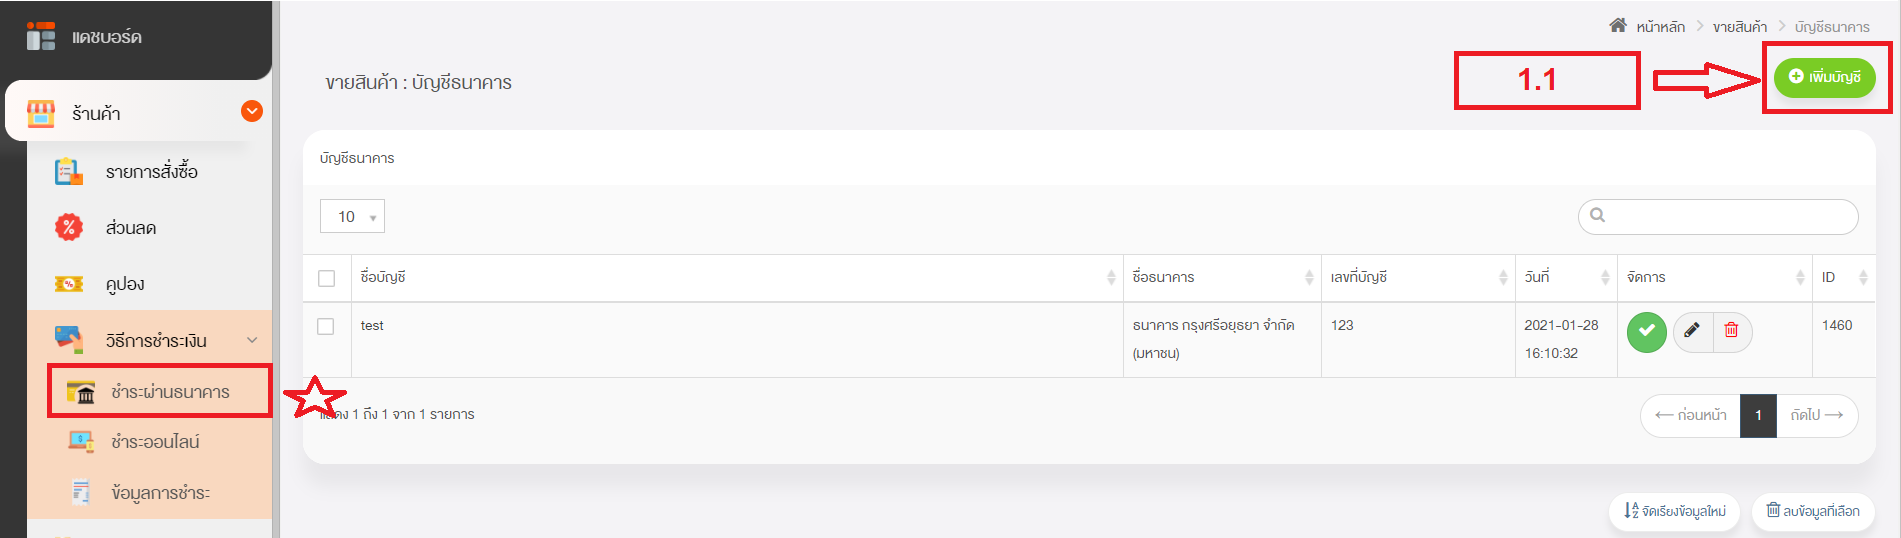Collapse the วิธีการชำระเงin payment methods submenu
1901x538 pixels.
point(252,340)
